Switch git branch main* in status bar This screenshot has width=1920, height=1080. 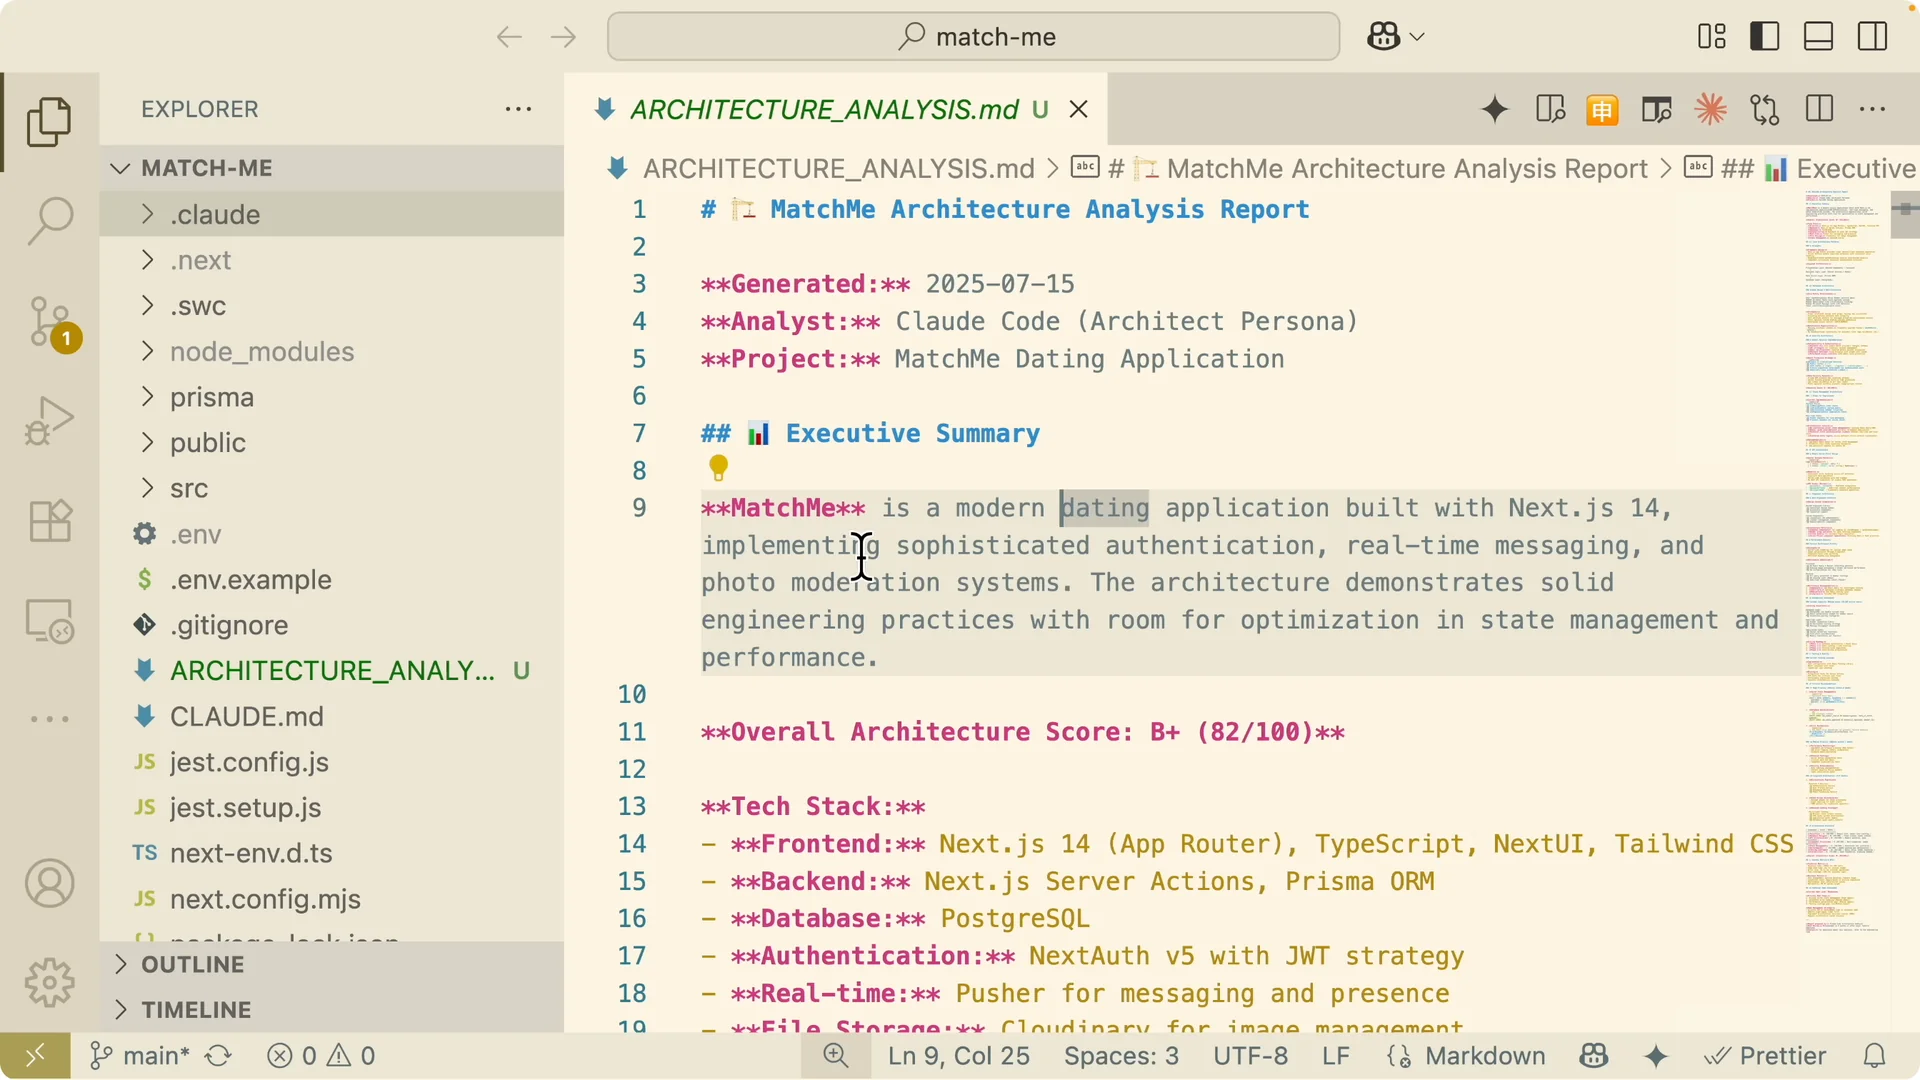coord(139,1056)
